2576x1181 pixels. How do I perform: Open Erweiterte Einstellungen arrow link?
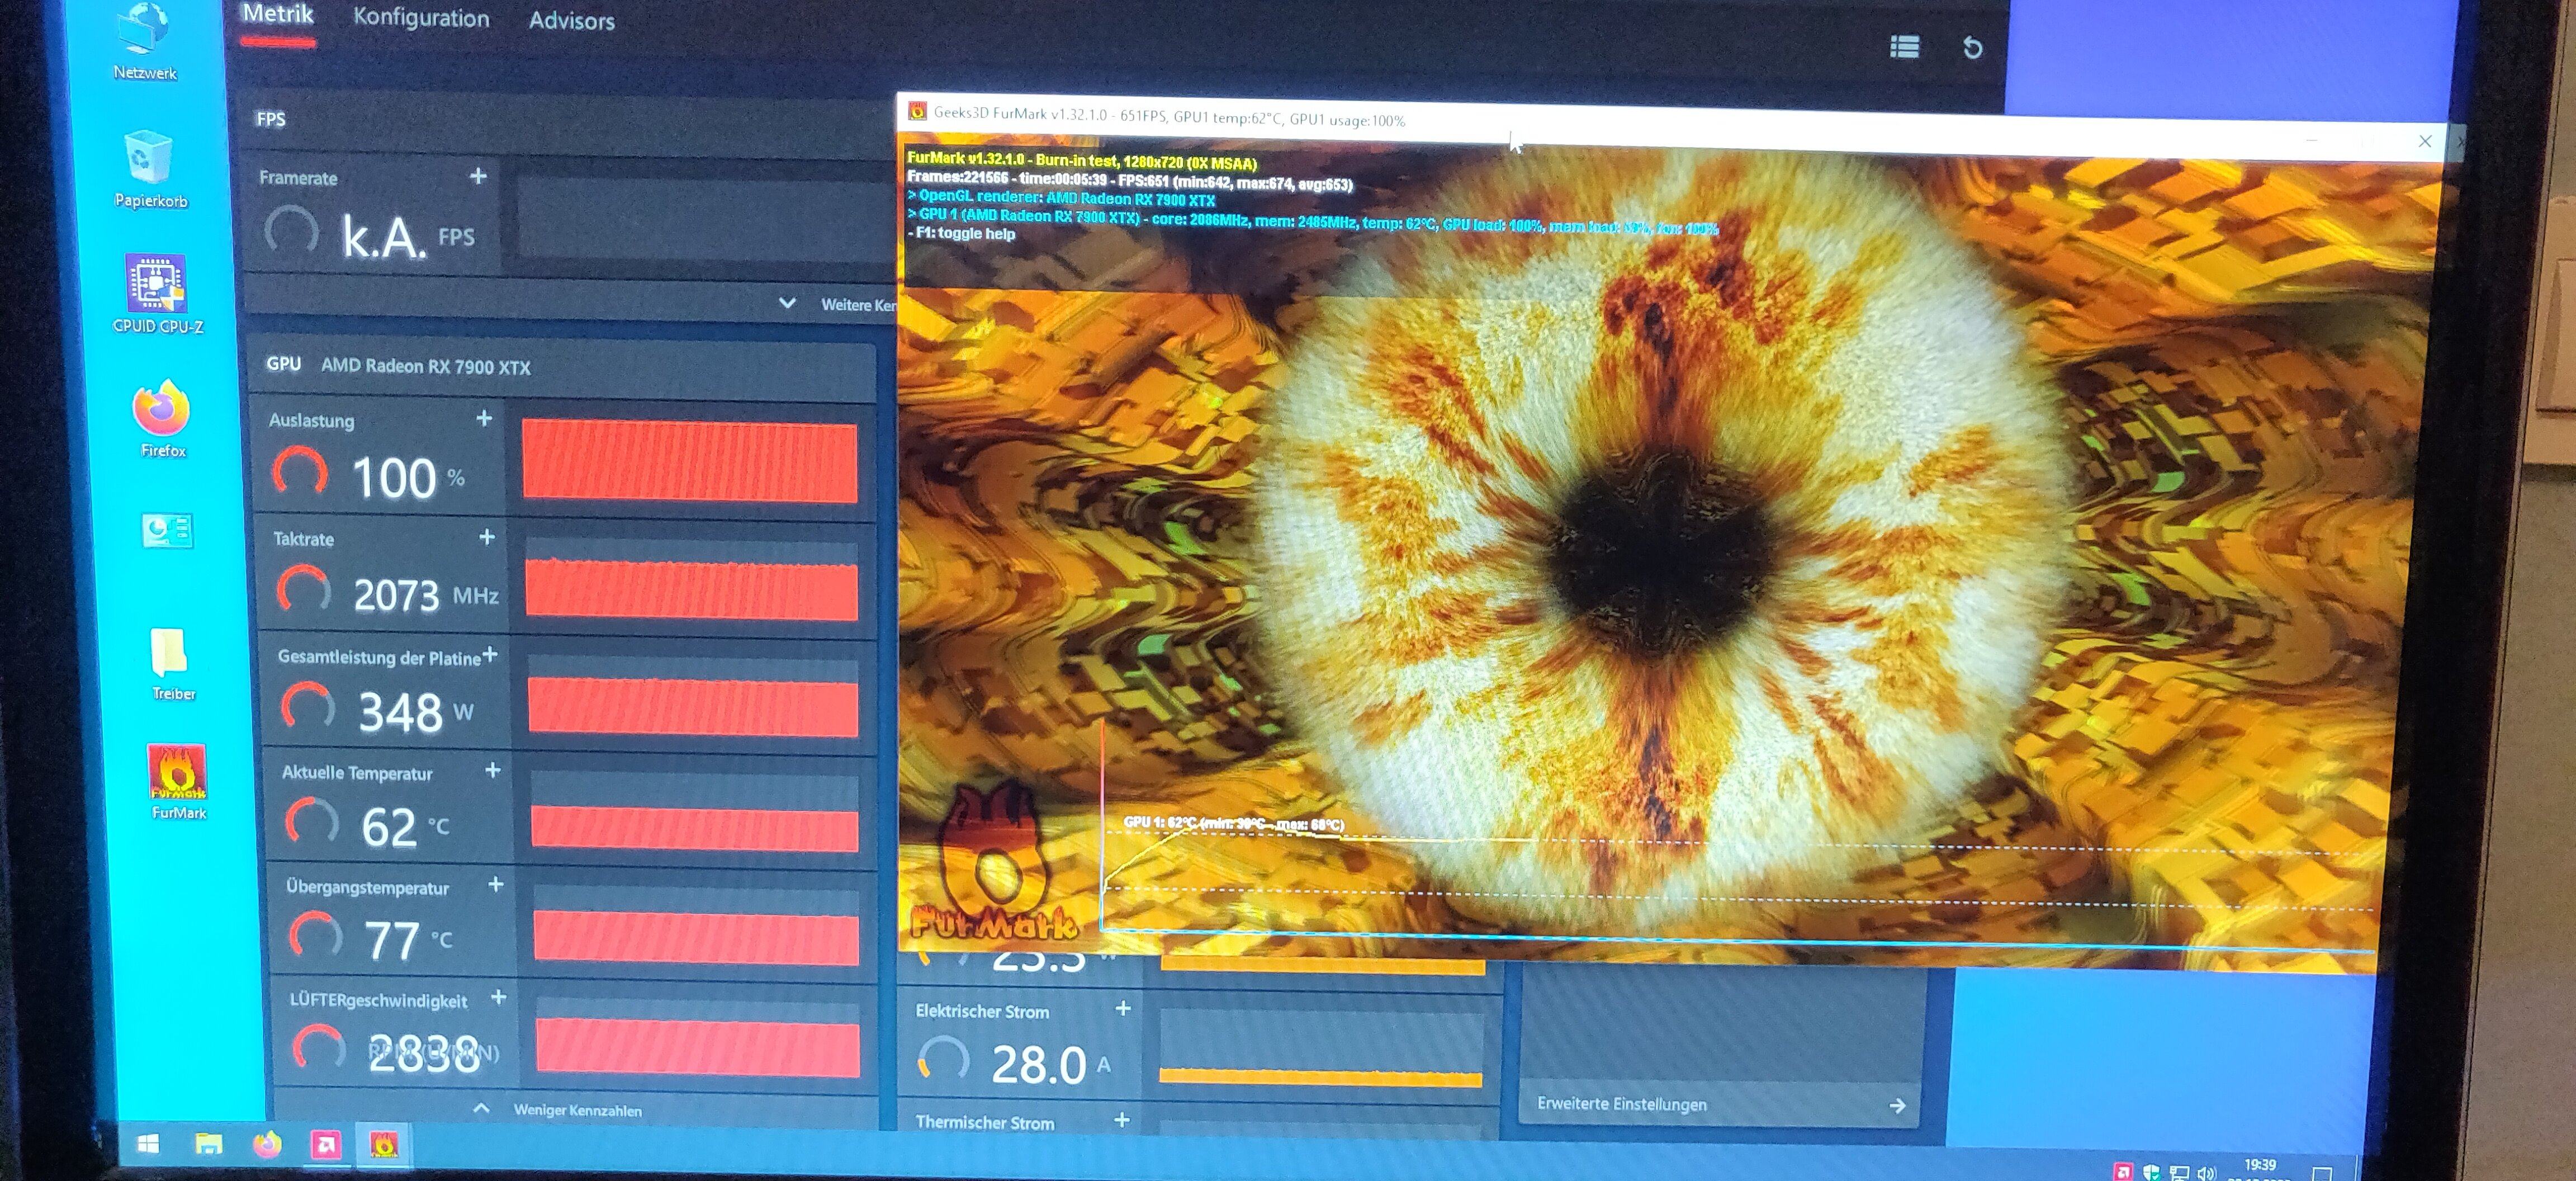1898,1106
